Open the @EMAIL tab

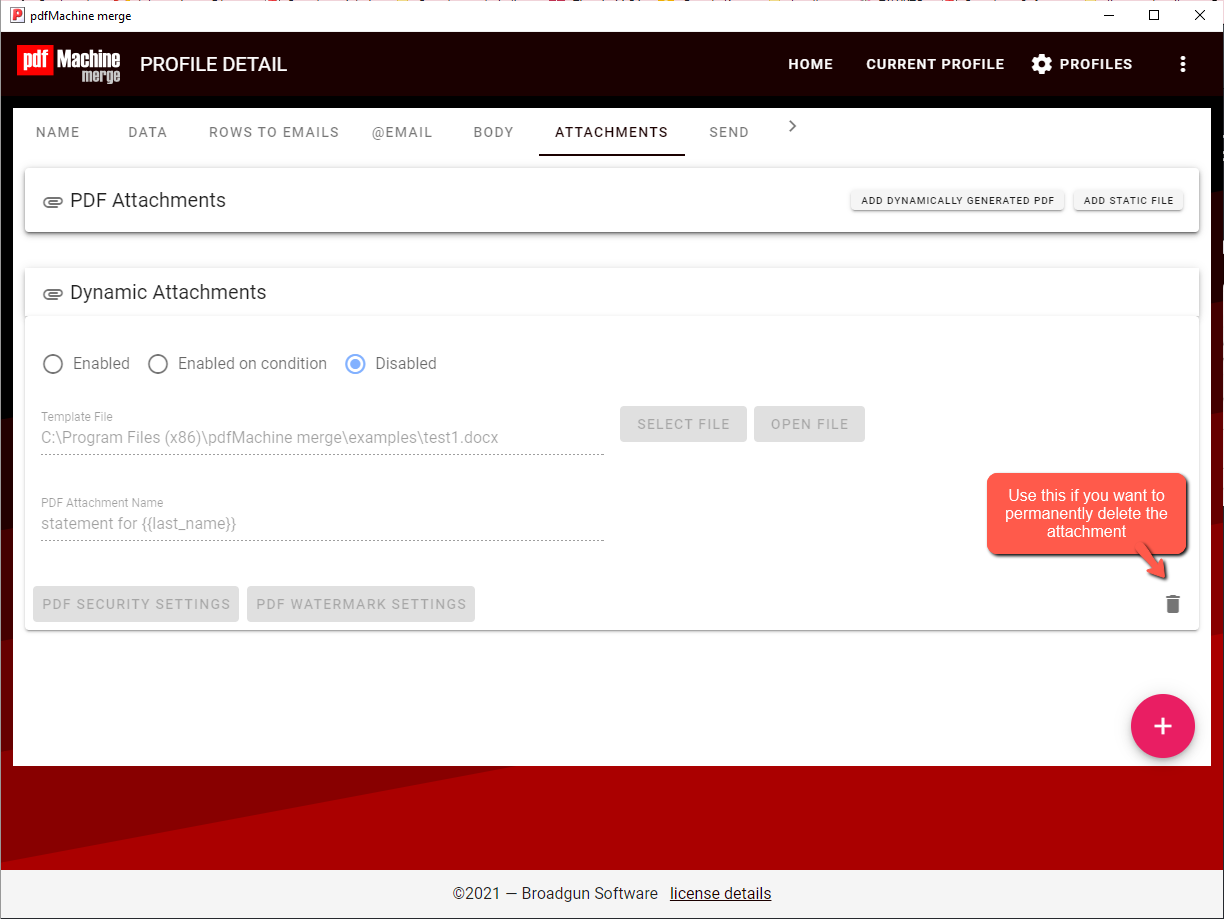[x=402, y=132]
